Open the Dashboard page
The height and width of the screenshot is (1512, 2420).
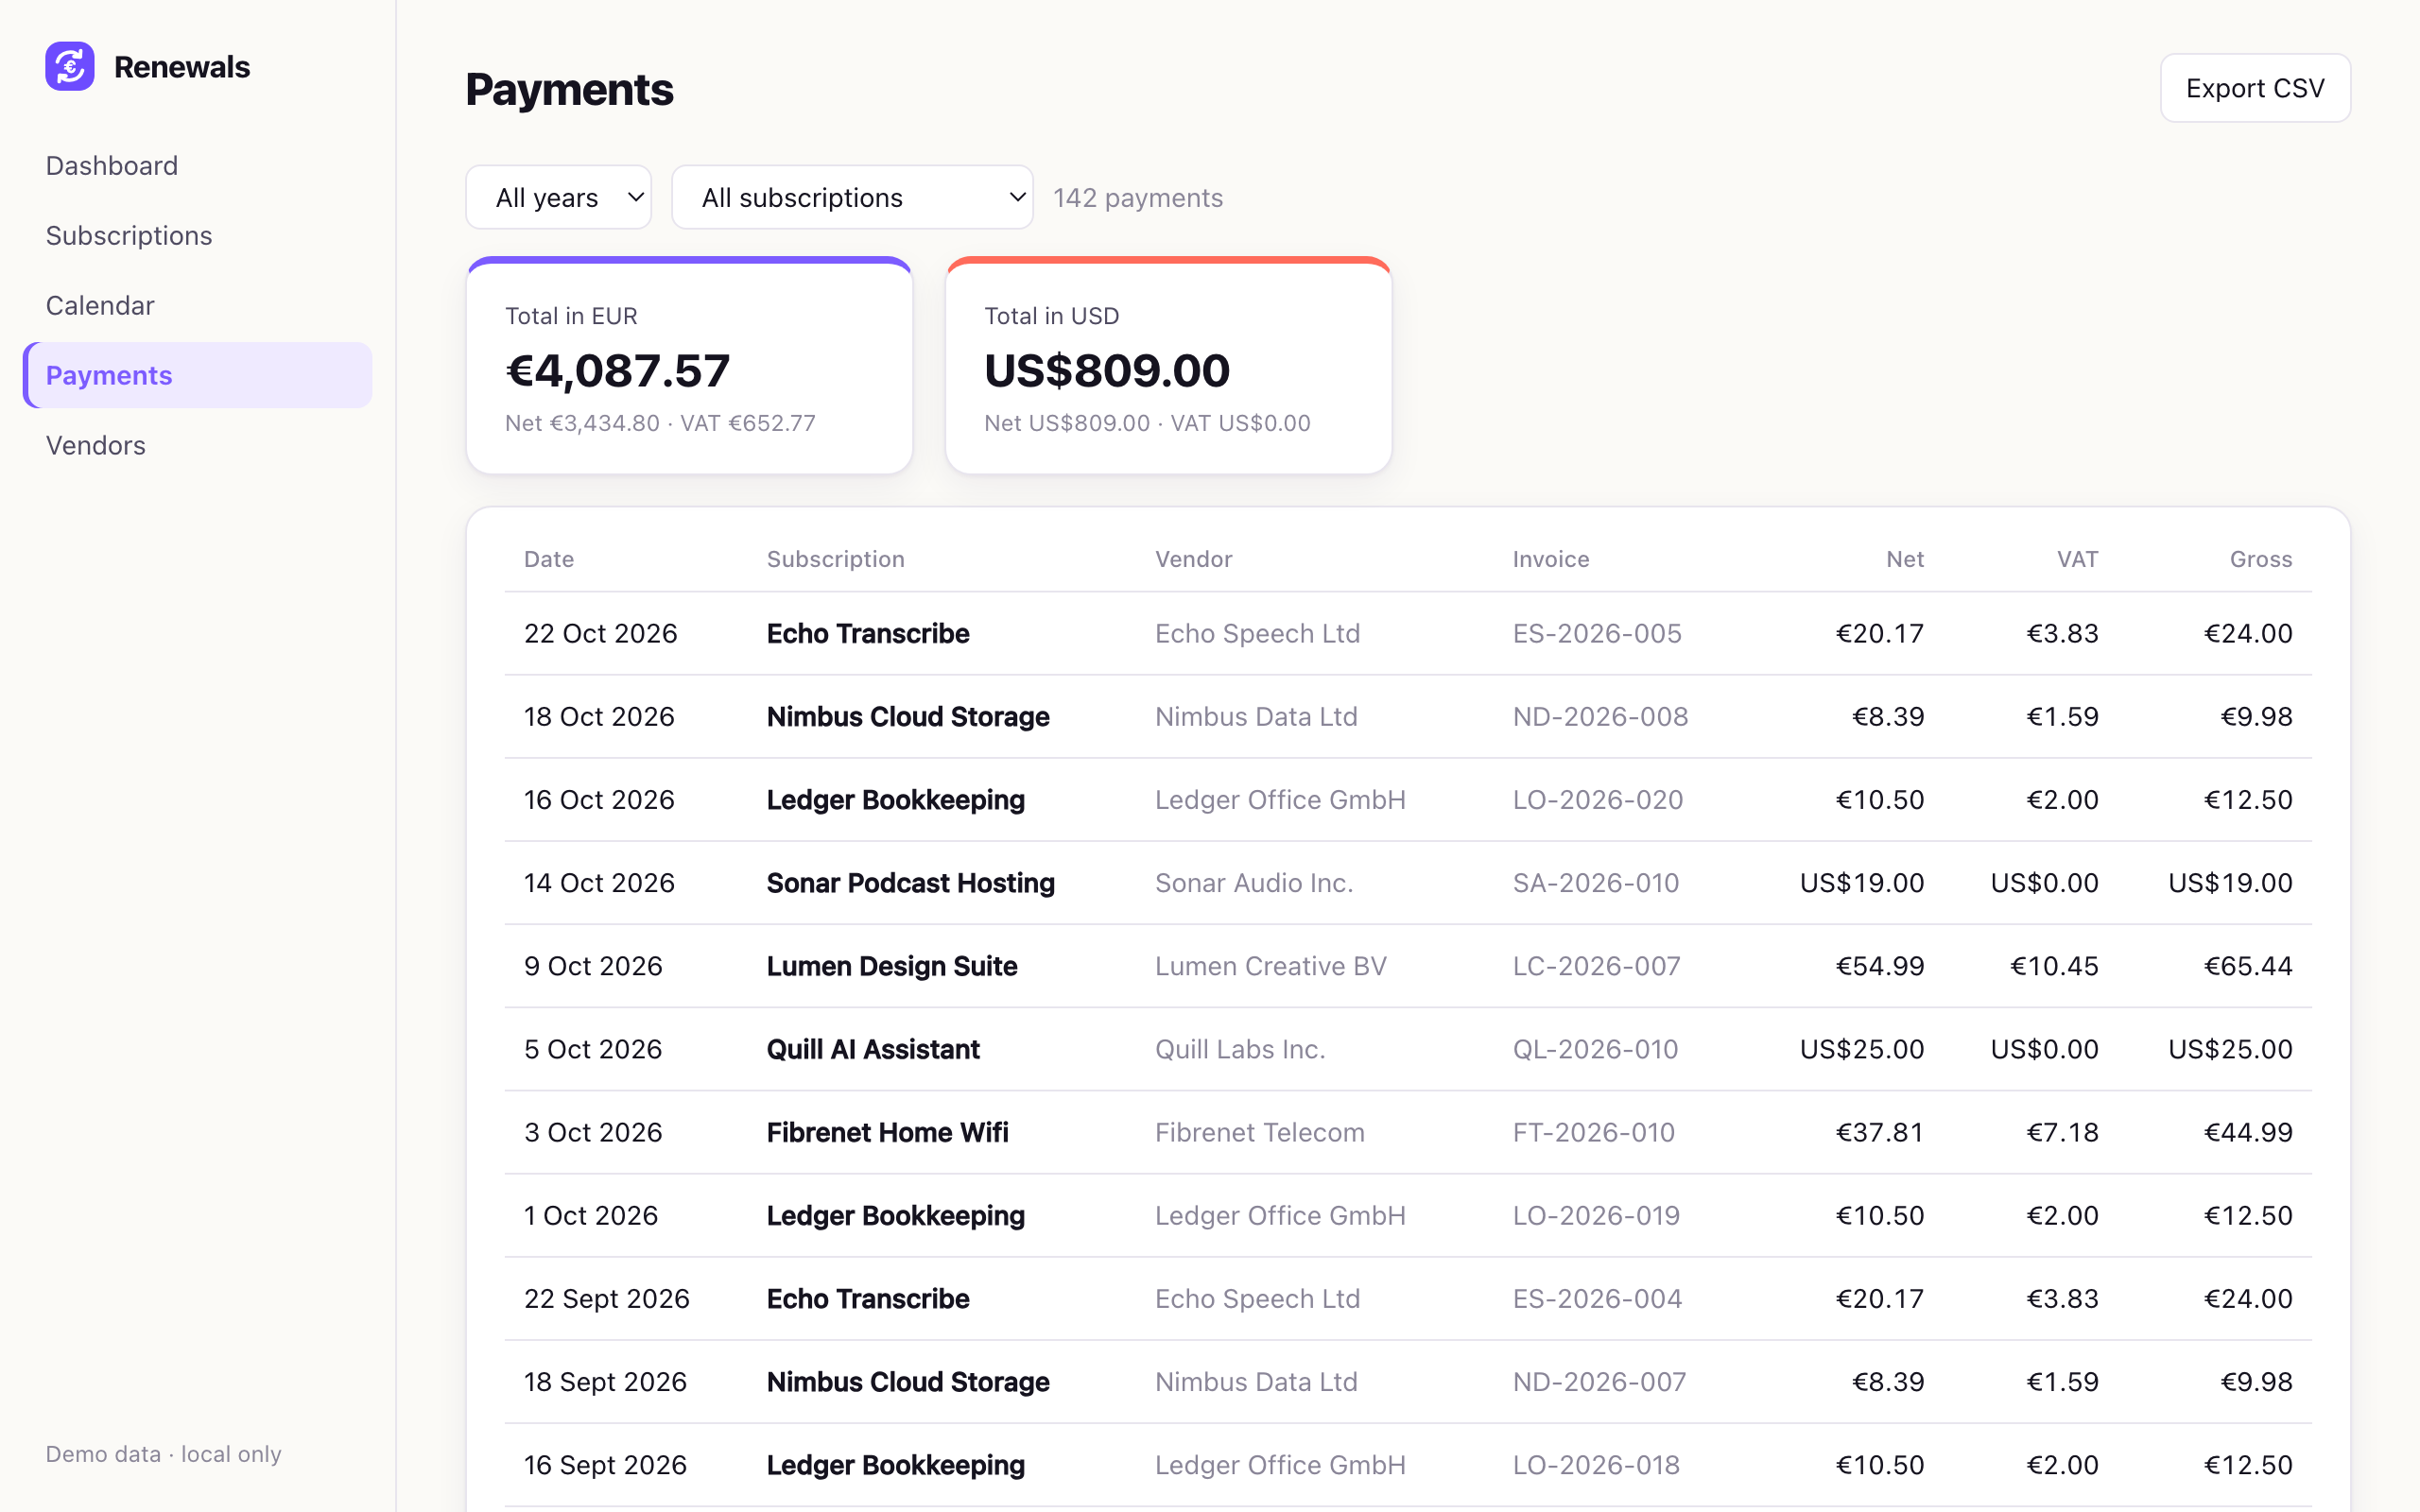tap(112, 165)
